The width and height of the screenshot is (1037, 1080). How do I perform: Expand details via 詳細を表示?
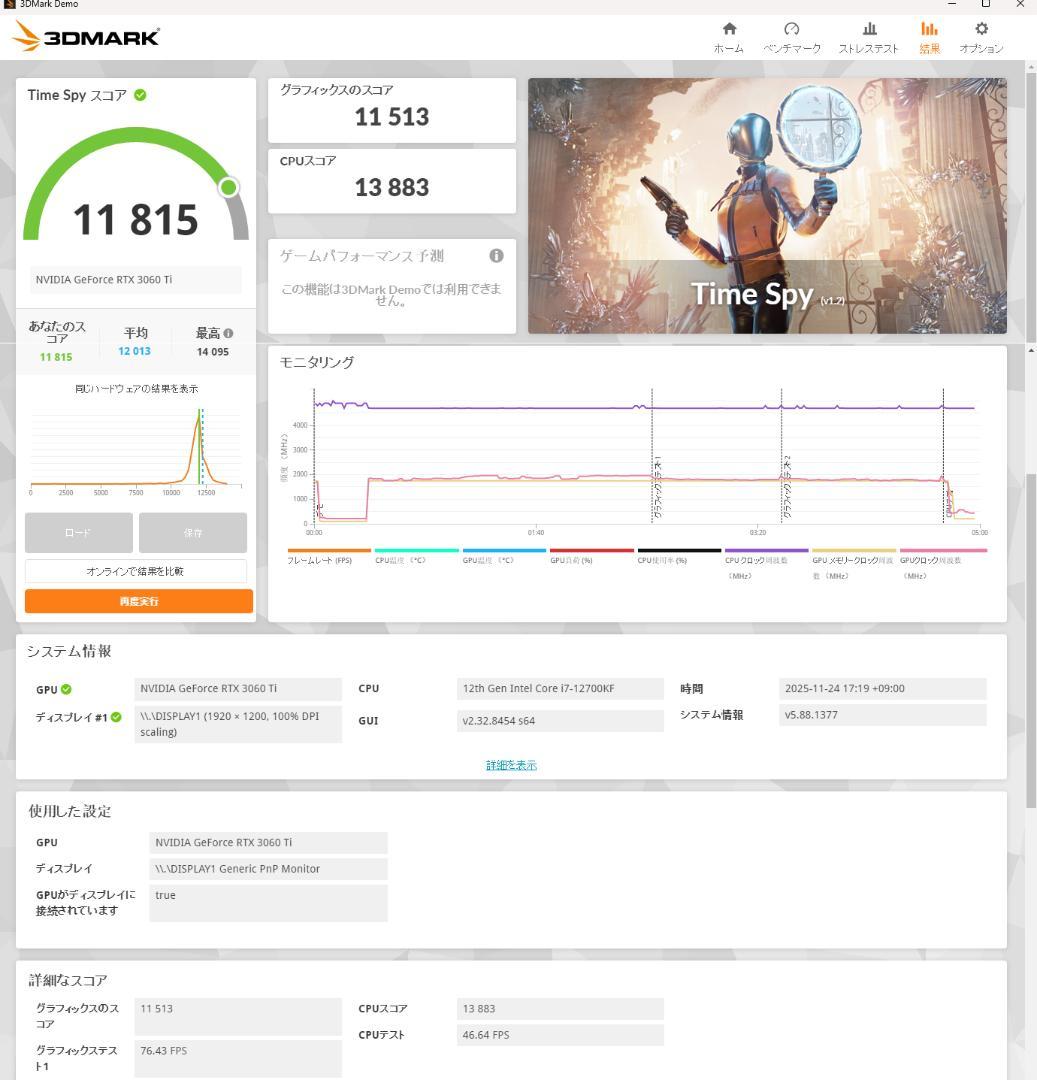coord(509,763)
